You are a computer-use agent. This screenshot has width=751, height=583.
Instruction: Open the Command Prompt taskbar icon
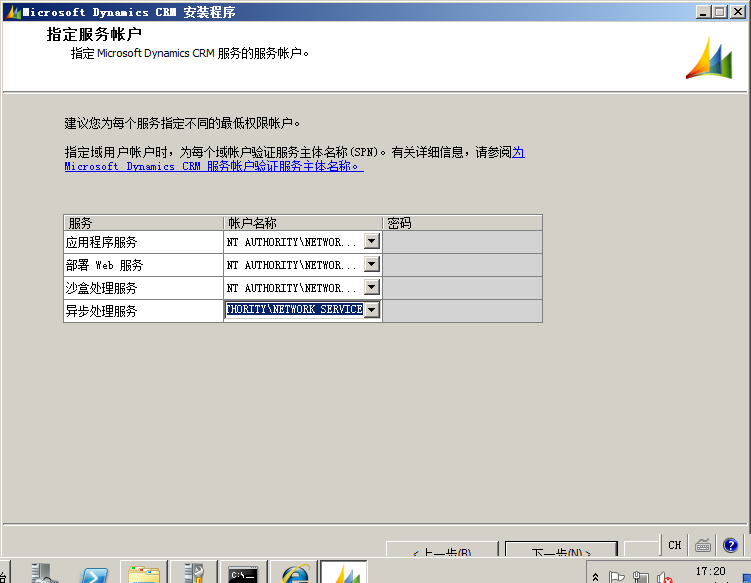point(244,572)
